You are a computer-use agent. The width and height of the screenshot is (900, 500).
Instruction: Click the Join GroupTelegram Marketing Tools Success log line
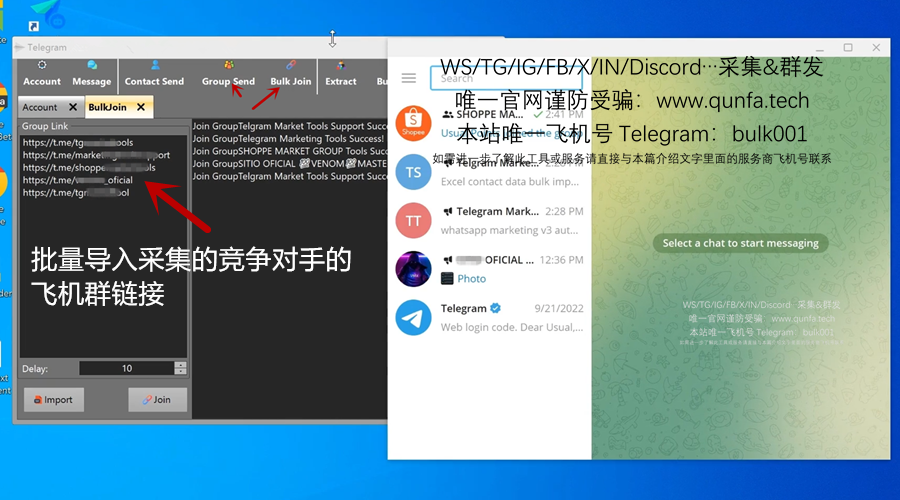288,138
